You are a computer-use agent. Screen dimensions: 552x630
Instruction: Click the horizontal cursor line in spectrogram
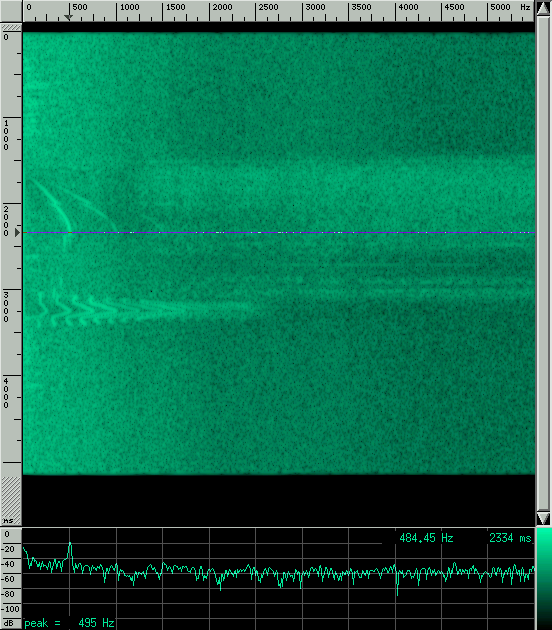279,232
